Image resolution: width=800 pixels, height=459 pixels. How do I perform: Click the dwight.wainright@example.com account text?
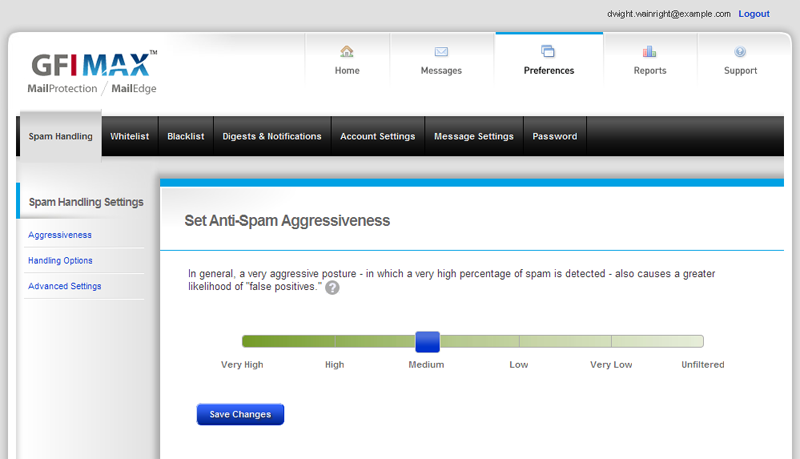tap(669, 14)
